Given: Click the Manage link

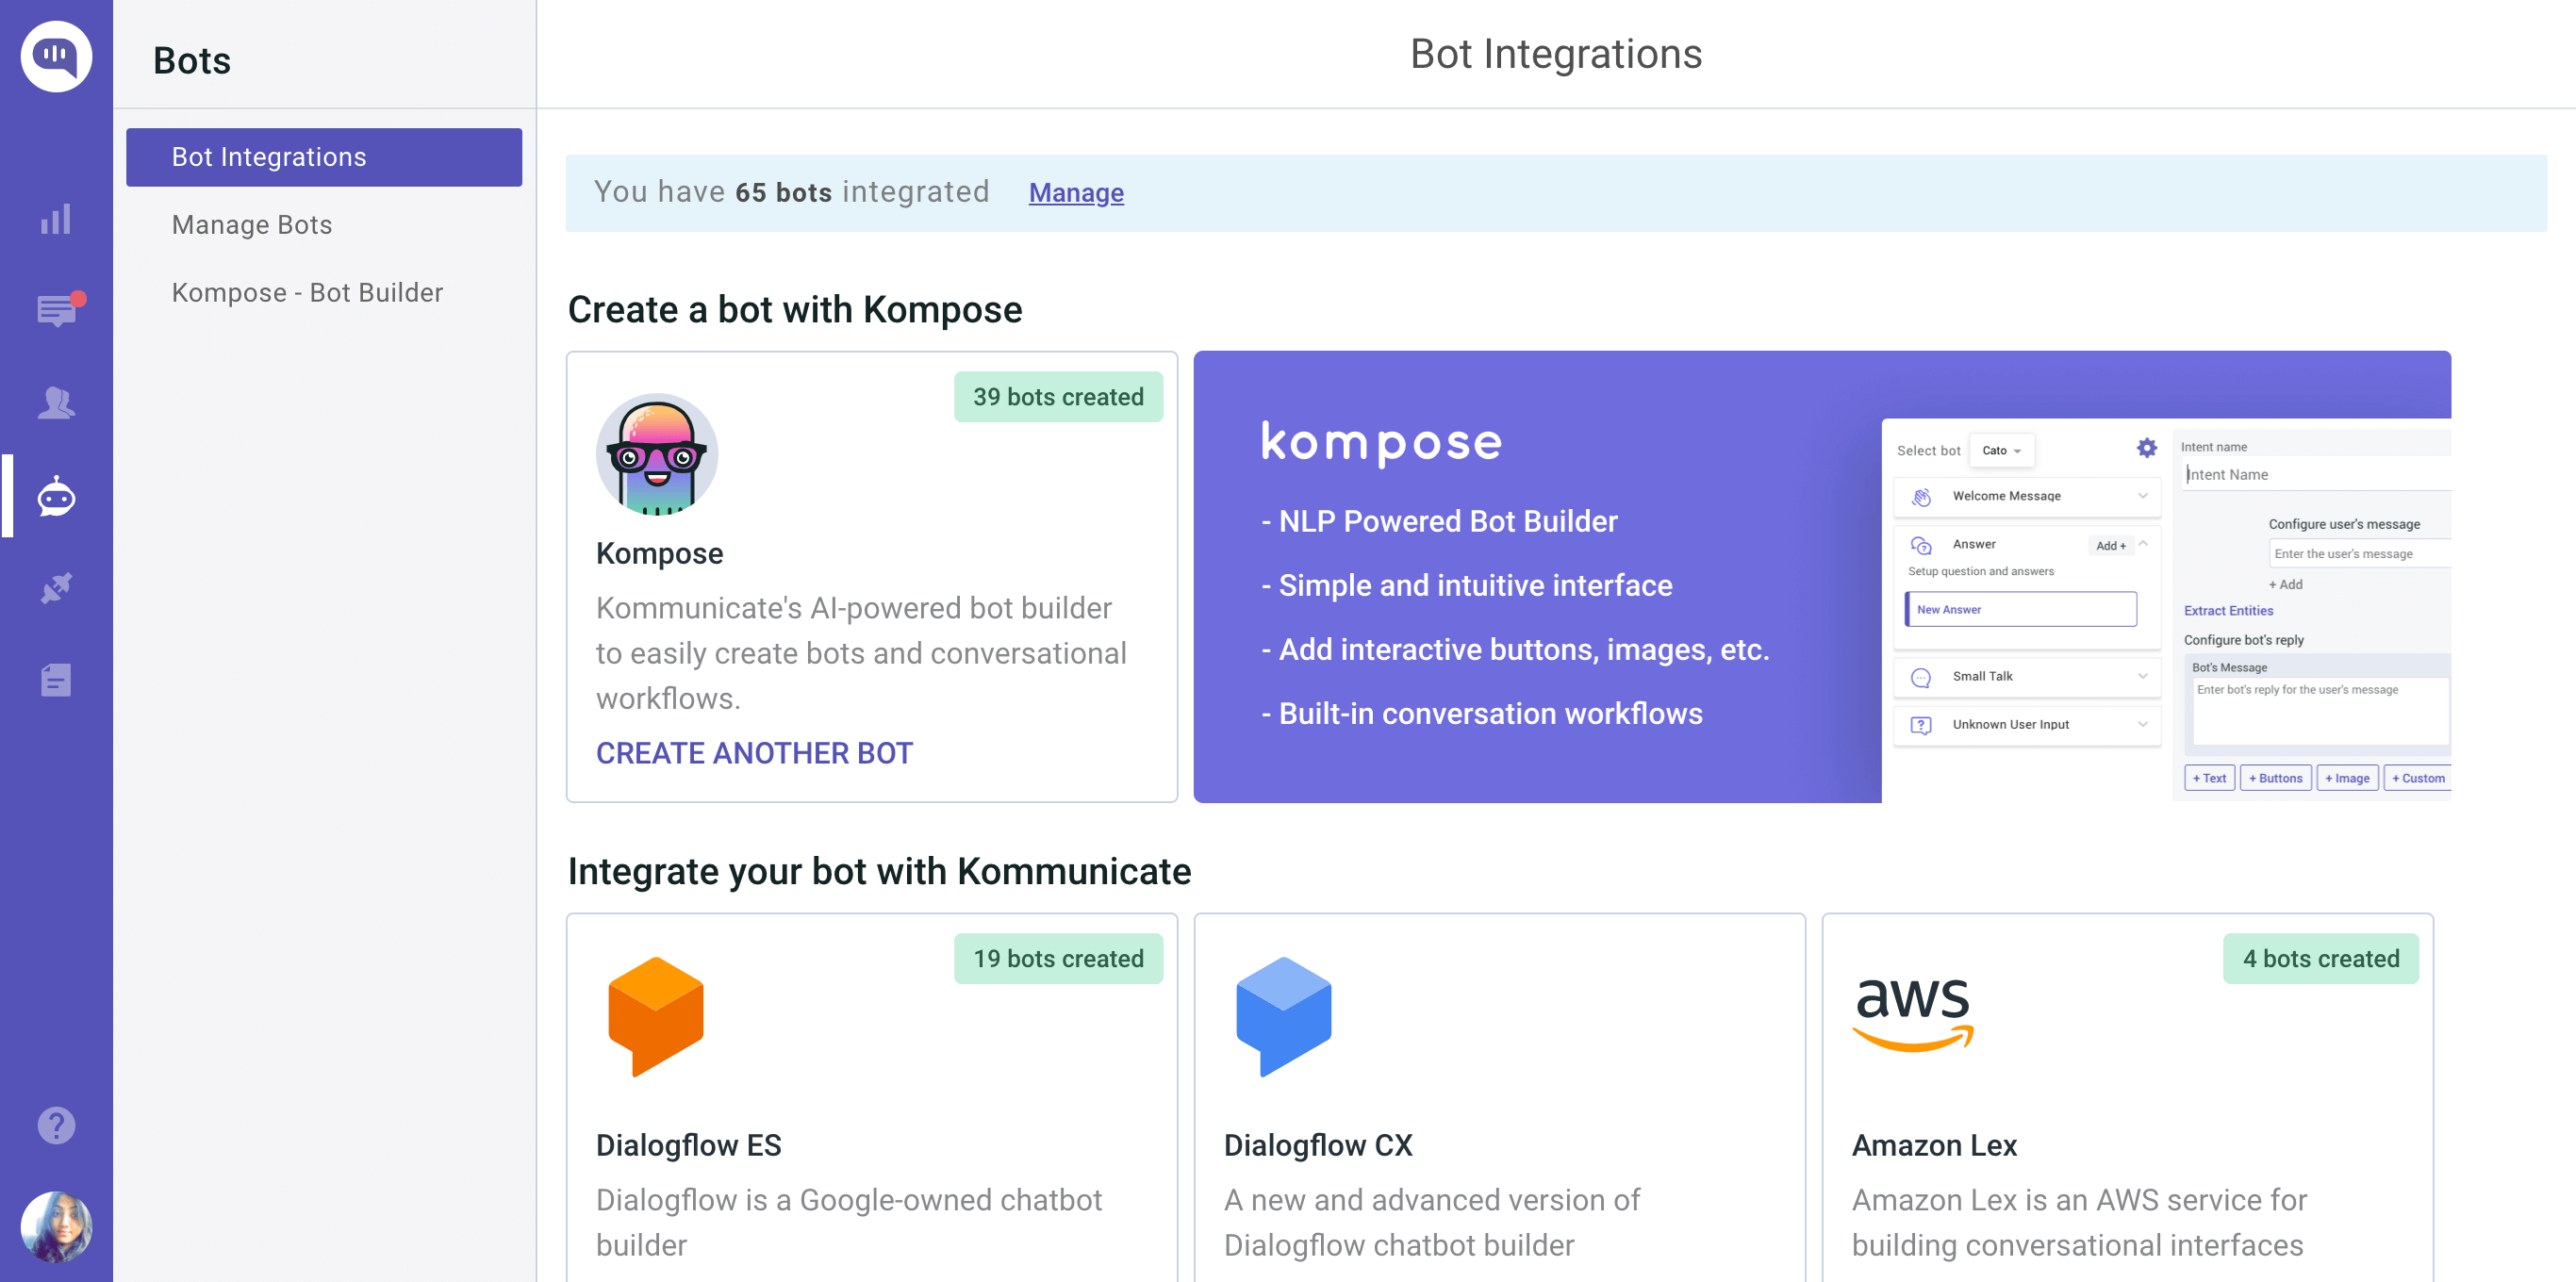Looking at the screenshot, I should click(1076, 192).
